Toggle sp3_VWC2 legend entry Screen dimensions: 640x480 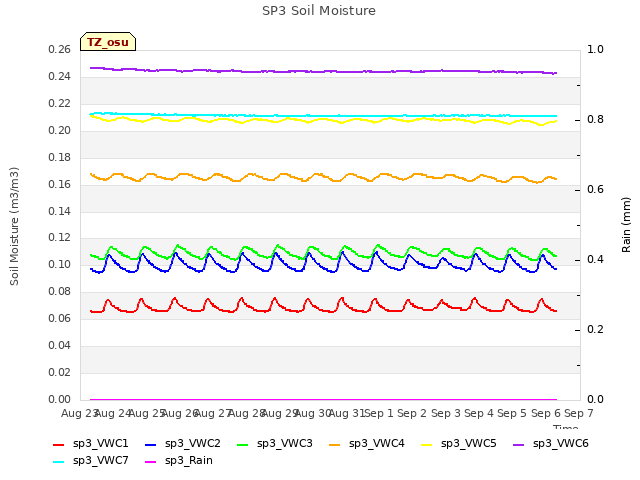(x=182, y=444)
